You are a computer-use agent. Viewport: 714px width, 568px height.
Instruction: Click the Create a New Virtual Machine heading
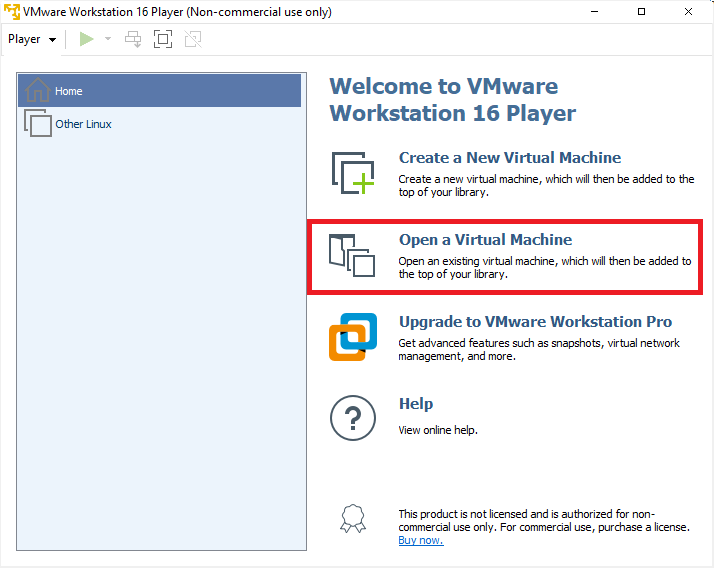(x=509, y=158)
